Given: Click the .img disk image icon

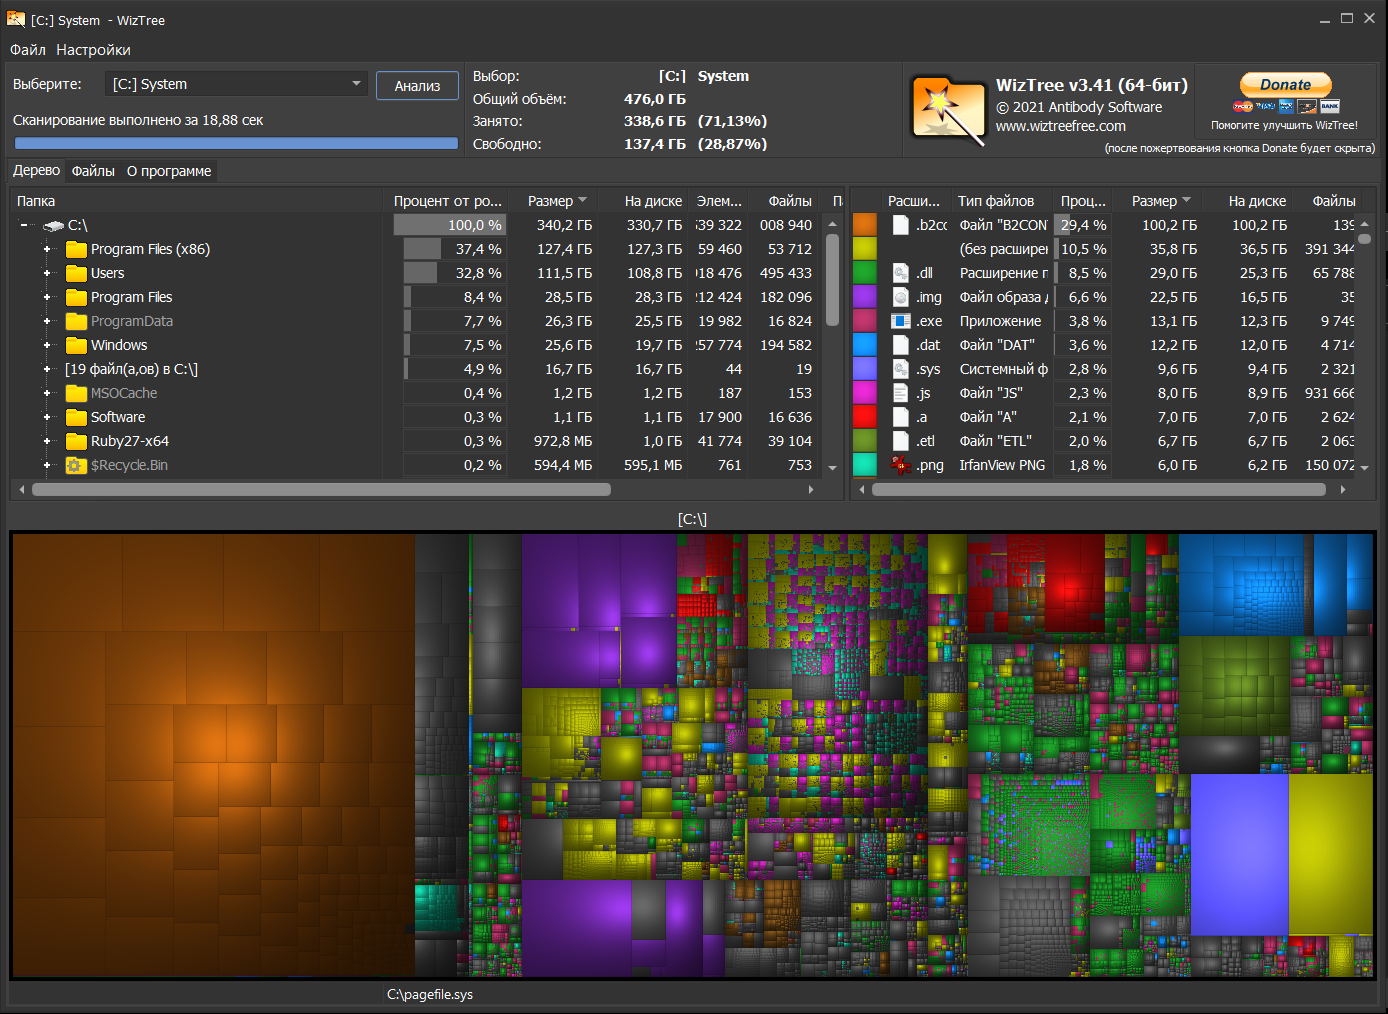Looking at the screenshot, I should click(x=900, y=297).
